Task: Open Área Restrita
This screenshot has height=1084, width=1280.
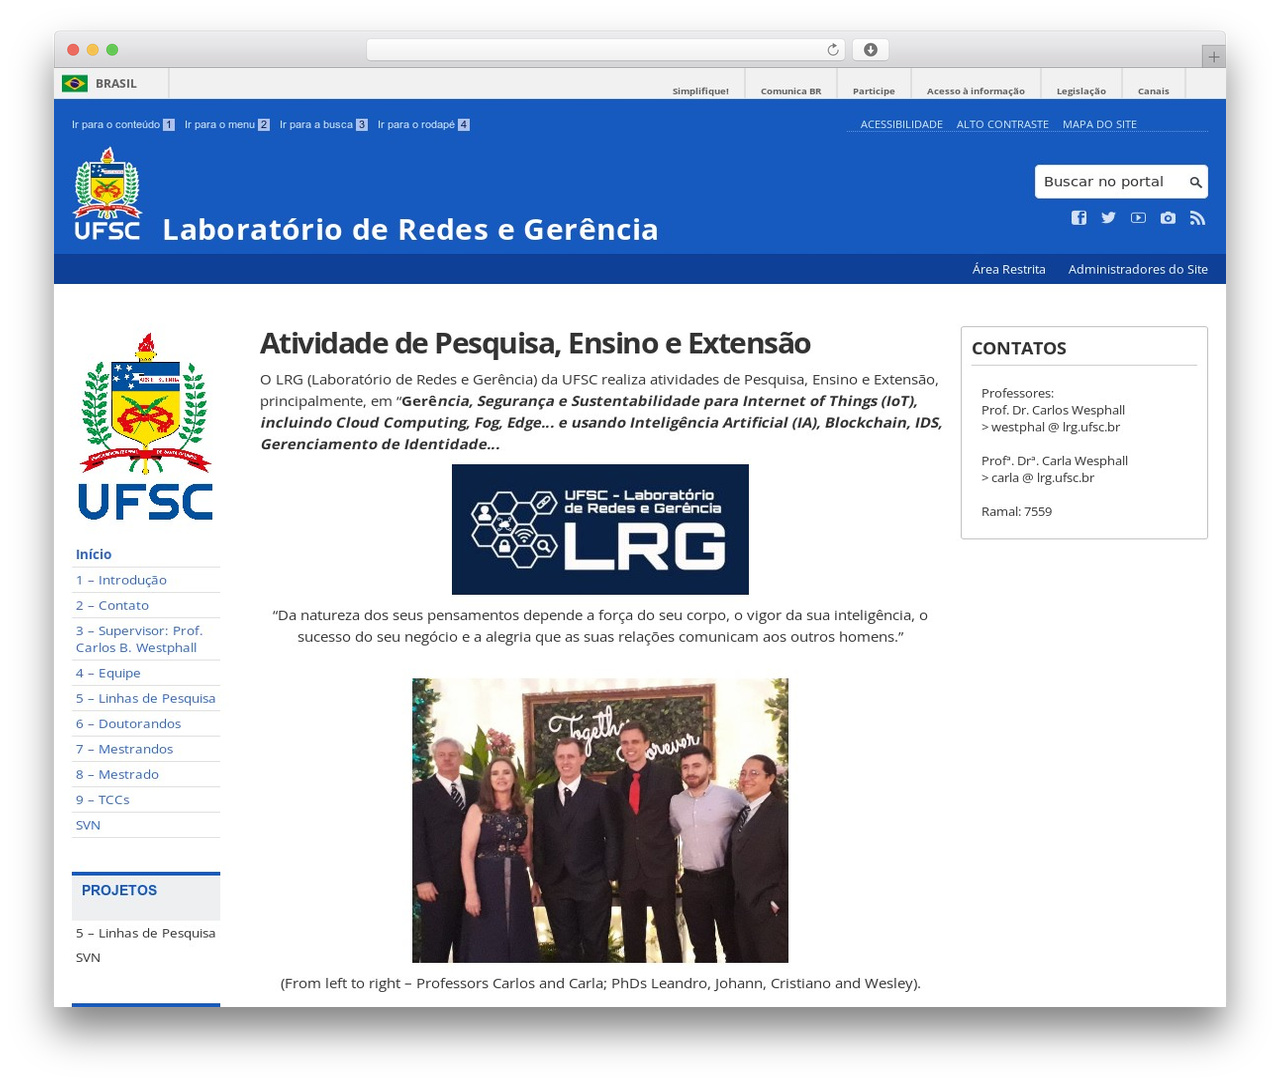Action: point(1008,269)
